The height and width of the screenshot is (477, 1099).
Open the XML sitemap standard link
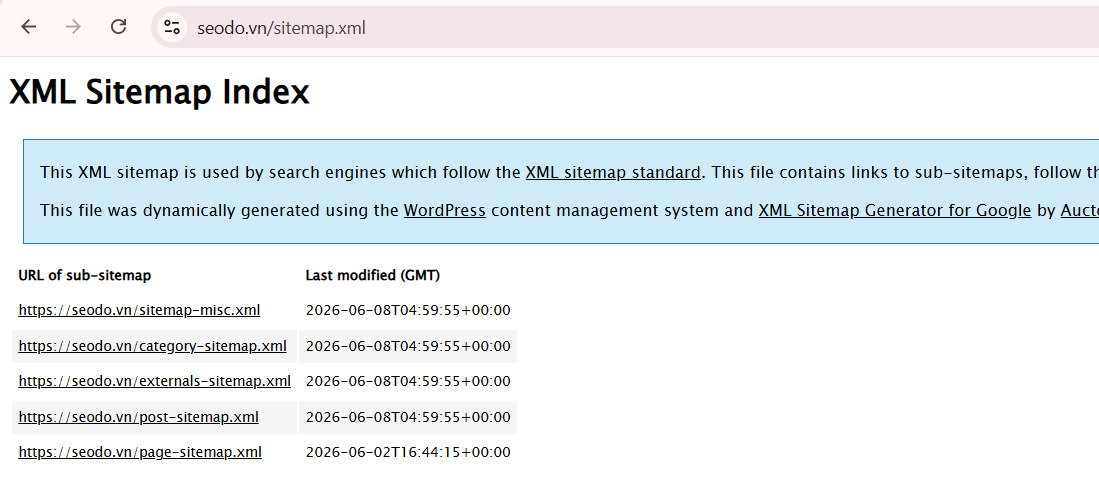(613, 172)
